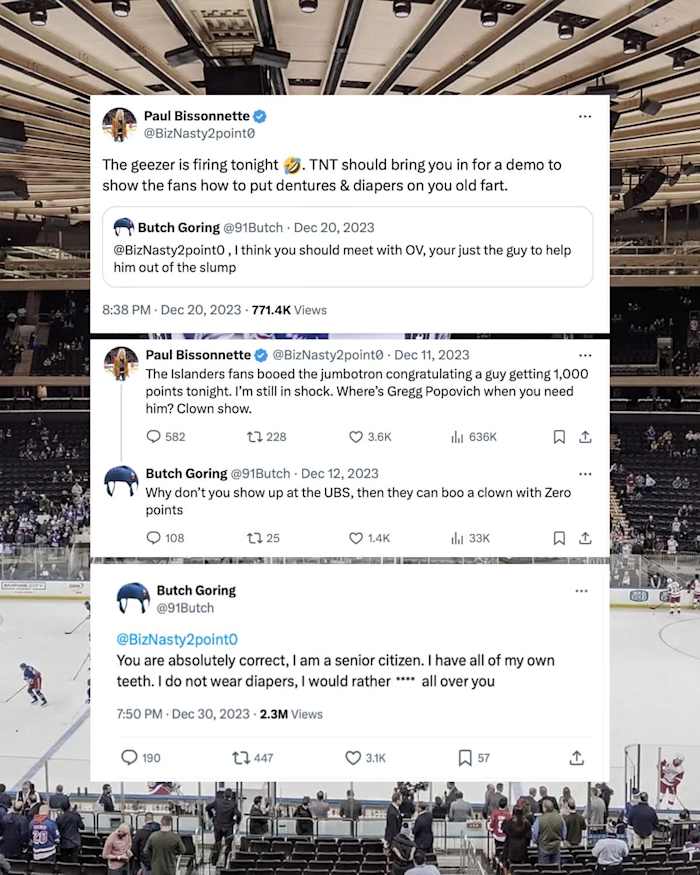Image resolution: width=700 pixels, height=875 pixels.
Task: Like the Dec 30 tweet with 3.1K likes
Action: point(352,758)
